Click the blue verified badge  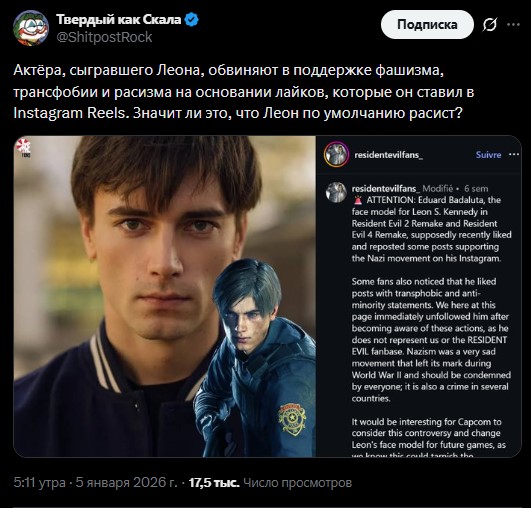(192, 20)
